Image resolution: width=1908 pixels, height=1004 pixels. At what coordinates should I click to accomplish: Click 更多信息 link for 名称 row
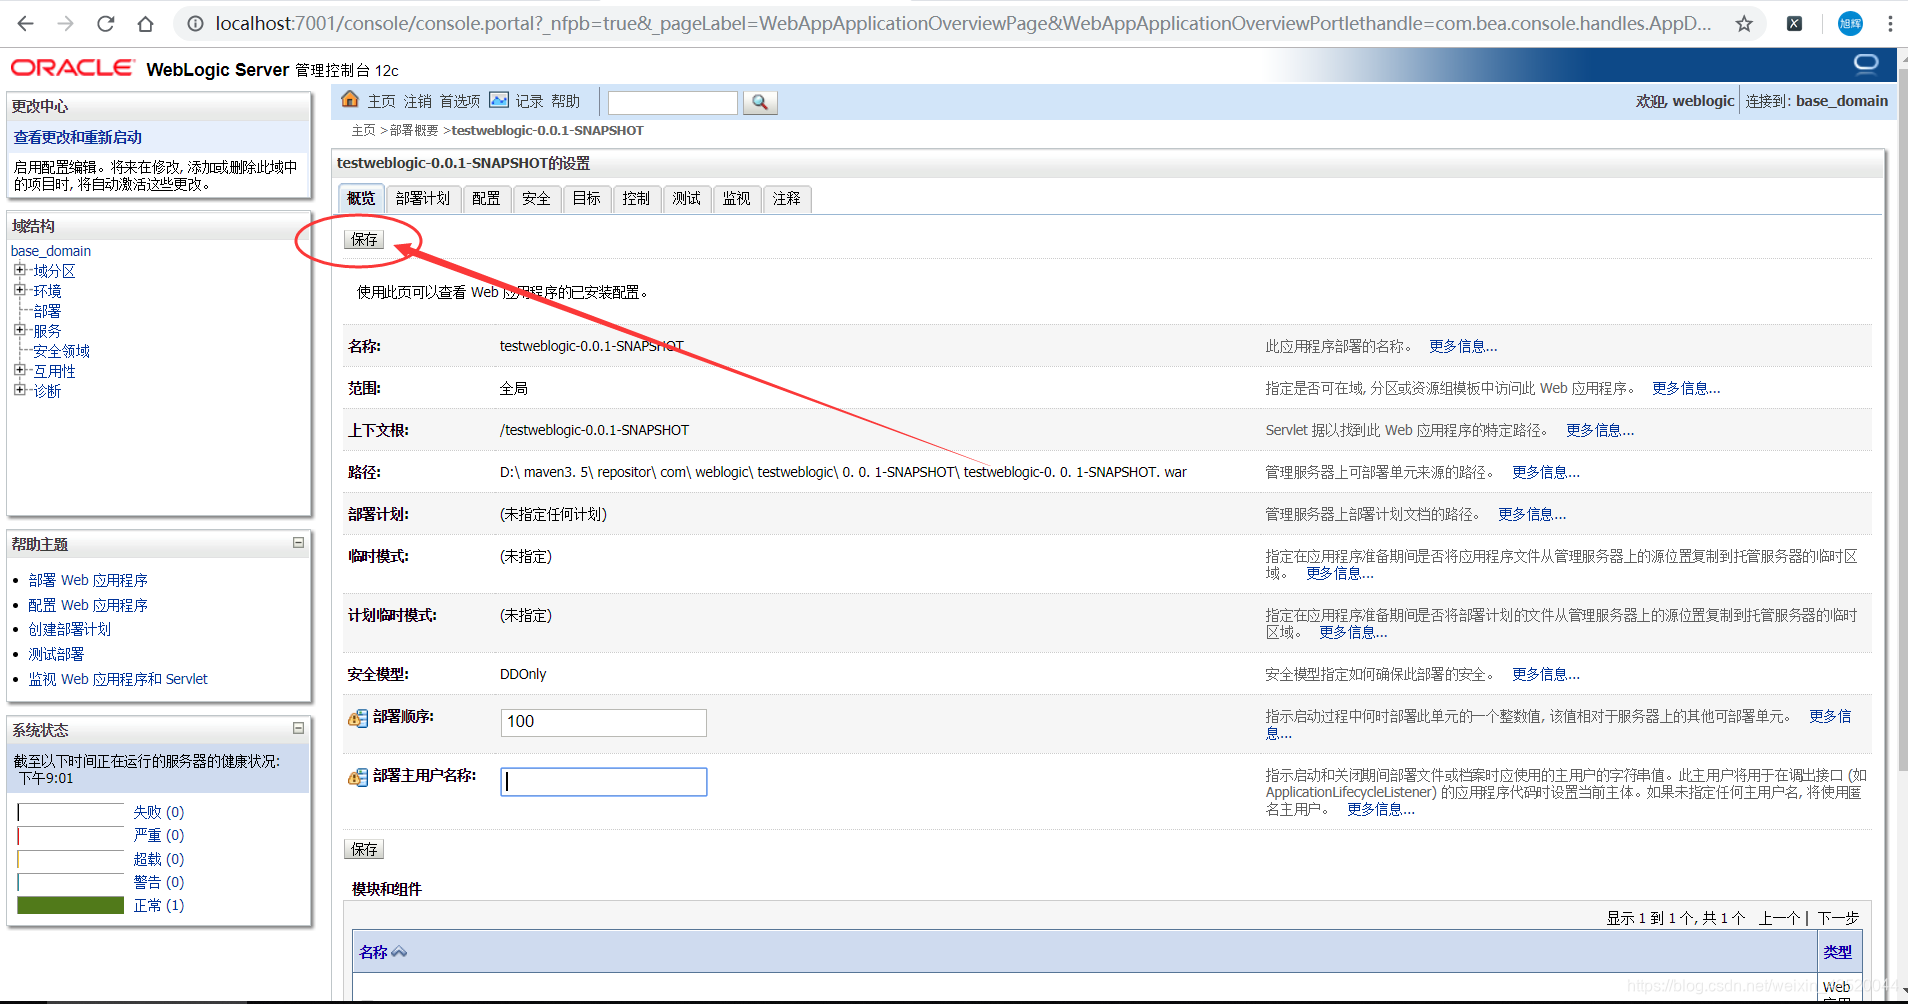pos(1463,346)
